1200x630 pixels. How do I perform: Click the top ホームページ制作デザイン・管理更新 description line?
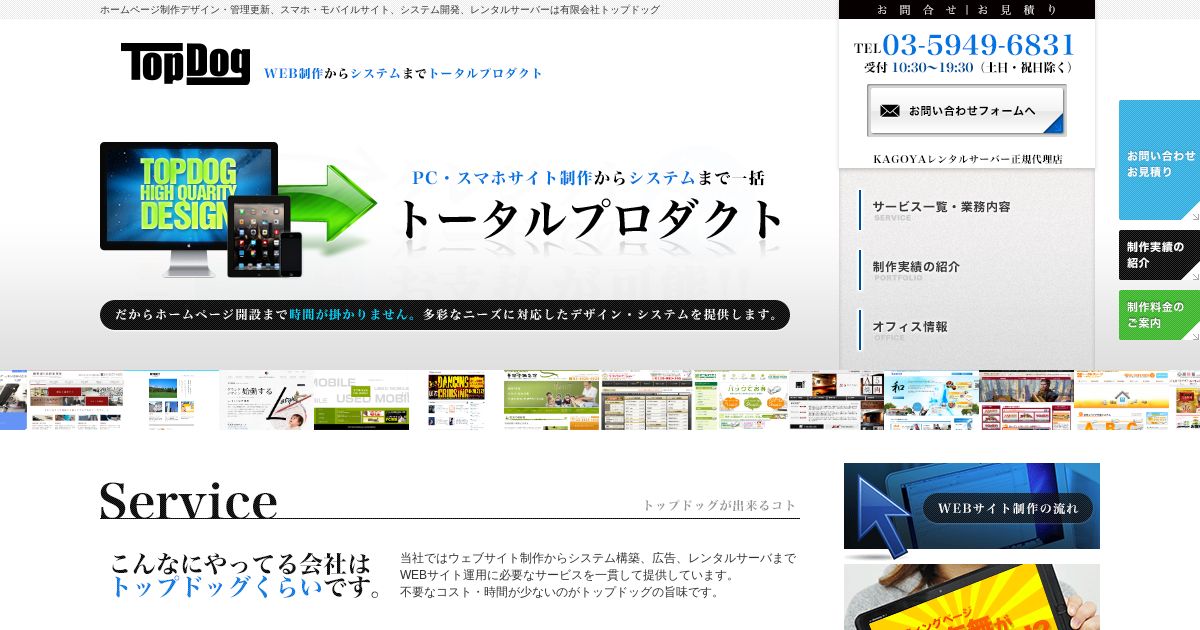tap(380, 9)
